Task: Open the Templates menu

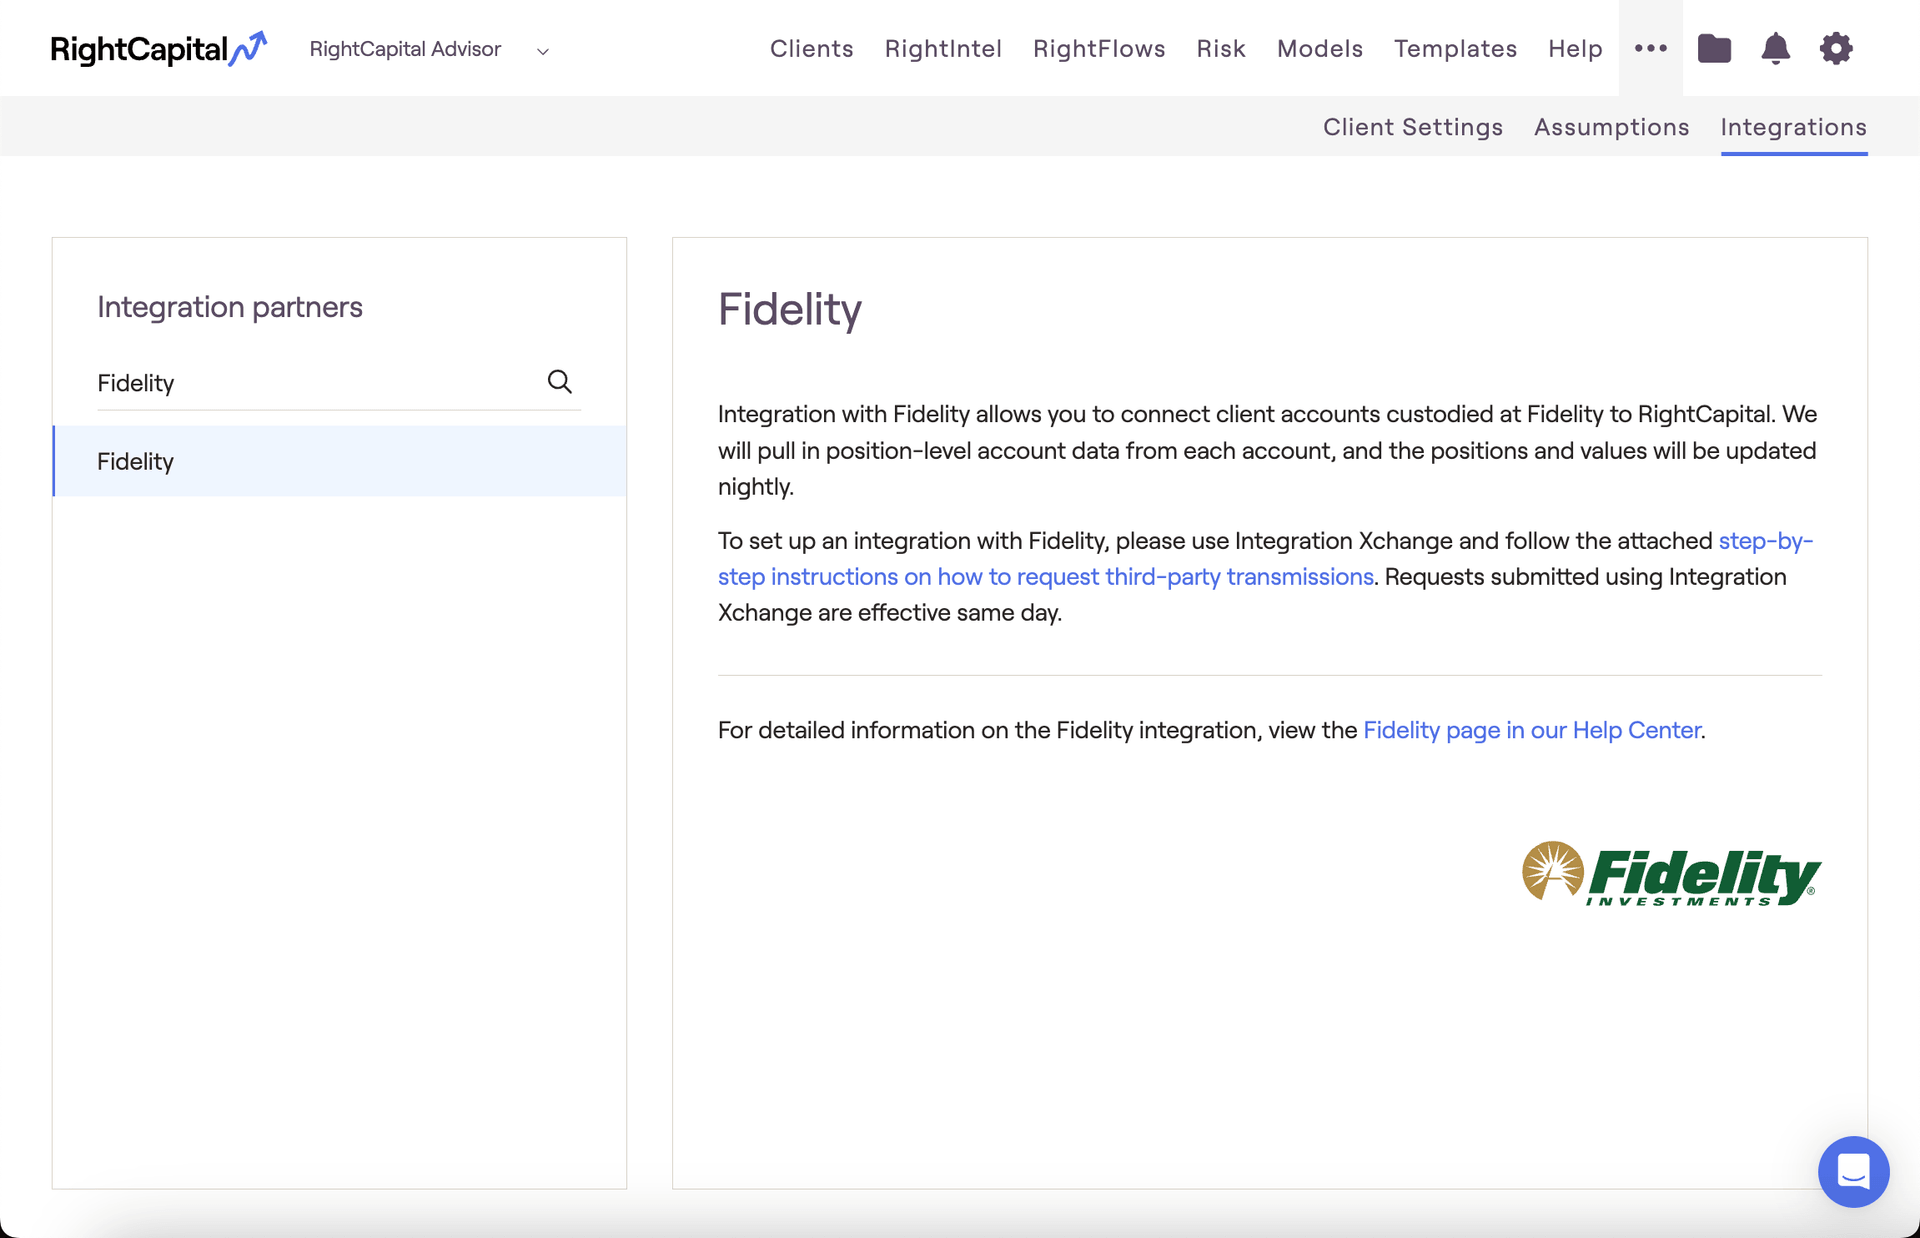Action: coord(1455,48)
